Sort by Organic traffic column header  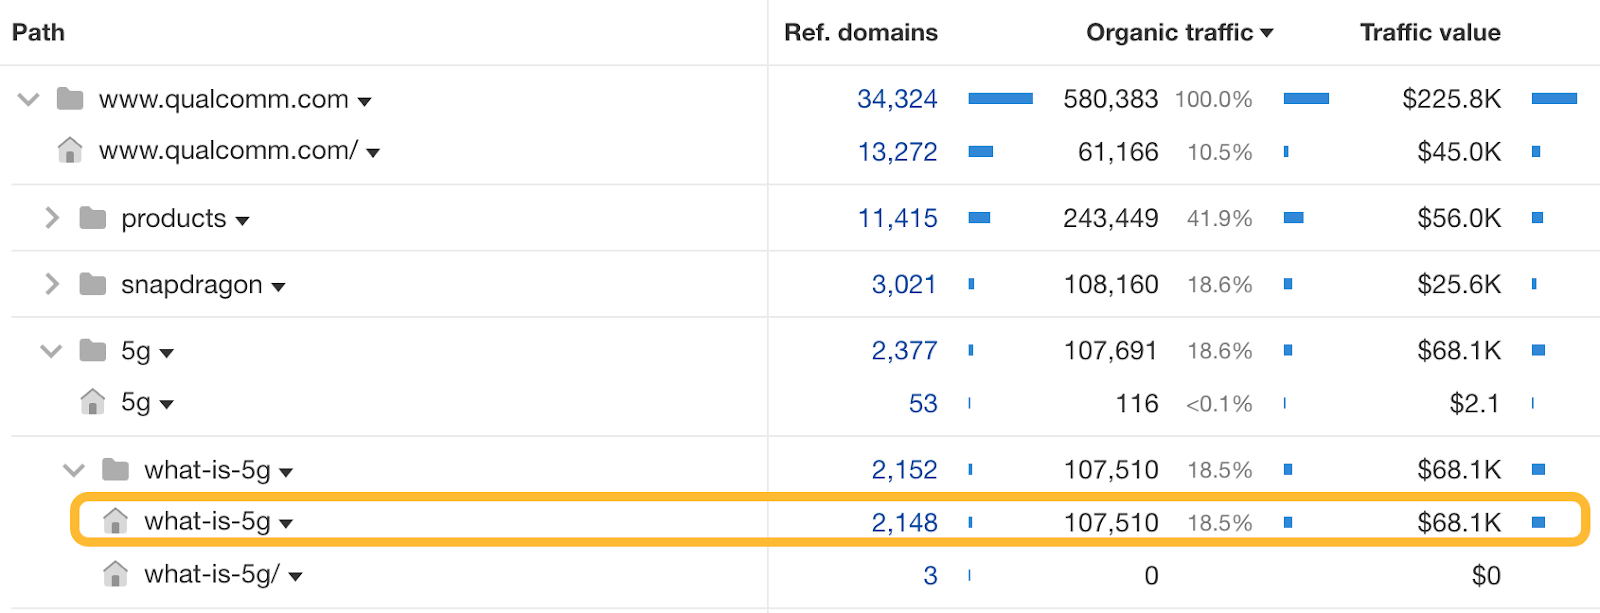click(1180, 33)
